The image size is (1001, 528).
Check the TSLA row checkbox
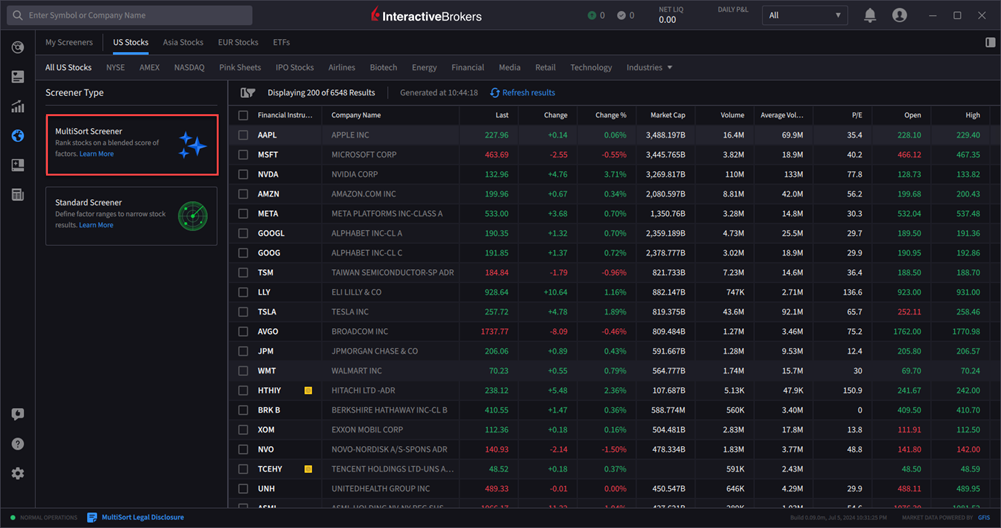[x=243, y=312]
